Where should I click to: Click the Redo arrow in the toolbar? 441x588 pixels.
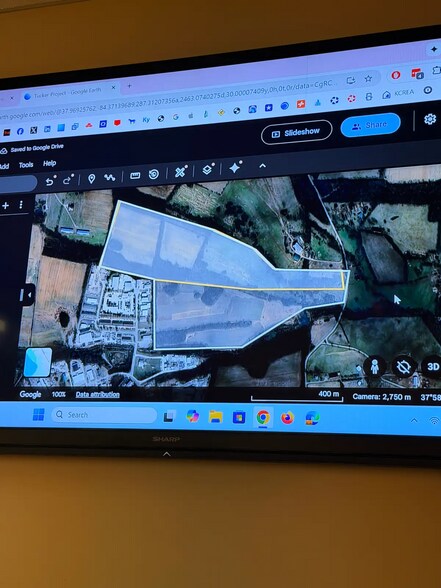[68, 179]
